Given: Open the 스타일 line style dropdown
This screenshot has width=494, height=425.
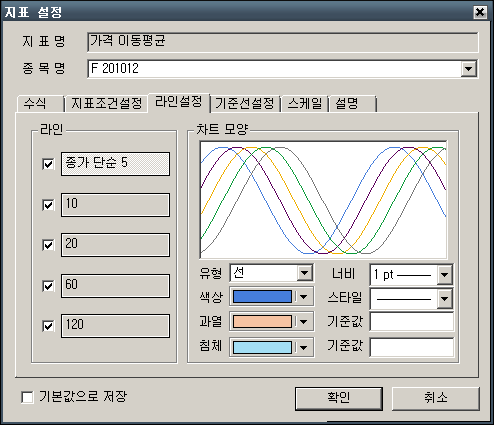Looking at the screenshot, I should coord(445,299).
